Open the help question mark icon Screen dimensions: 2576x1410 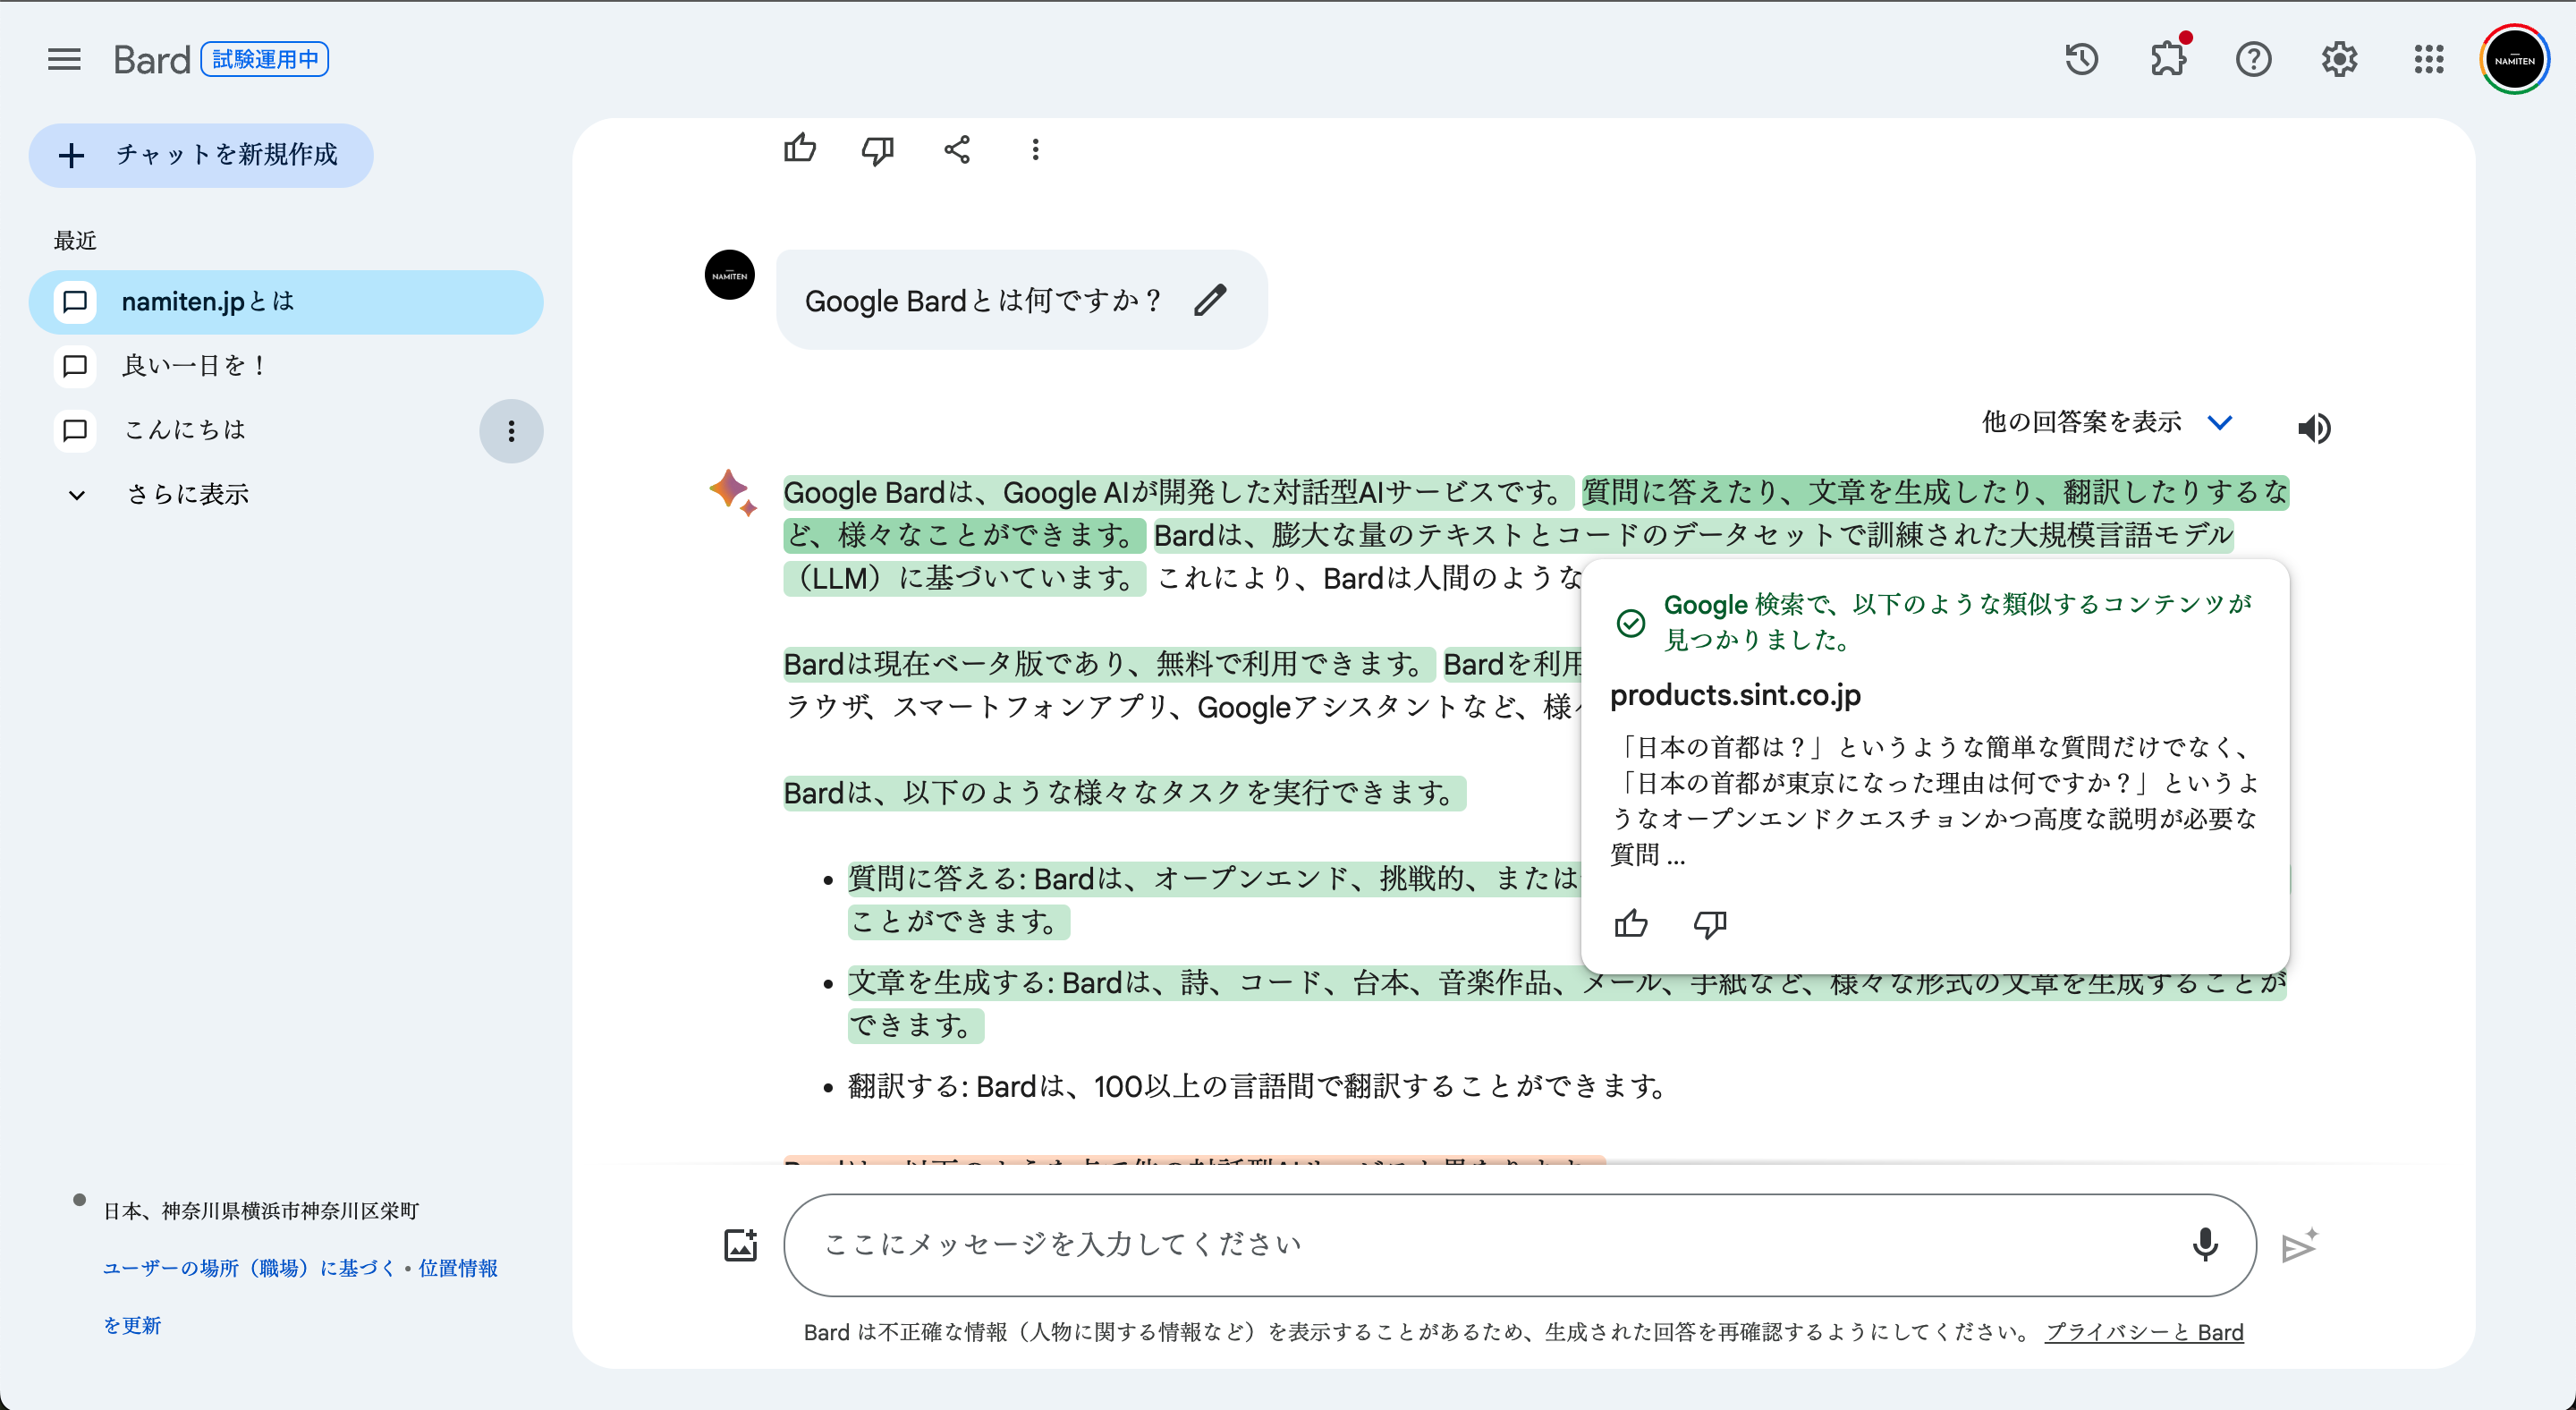[x=2253, y=59]
